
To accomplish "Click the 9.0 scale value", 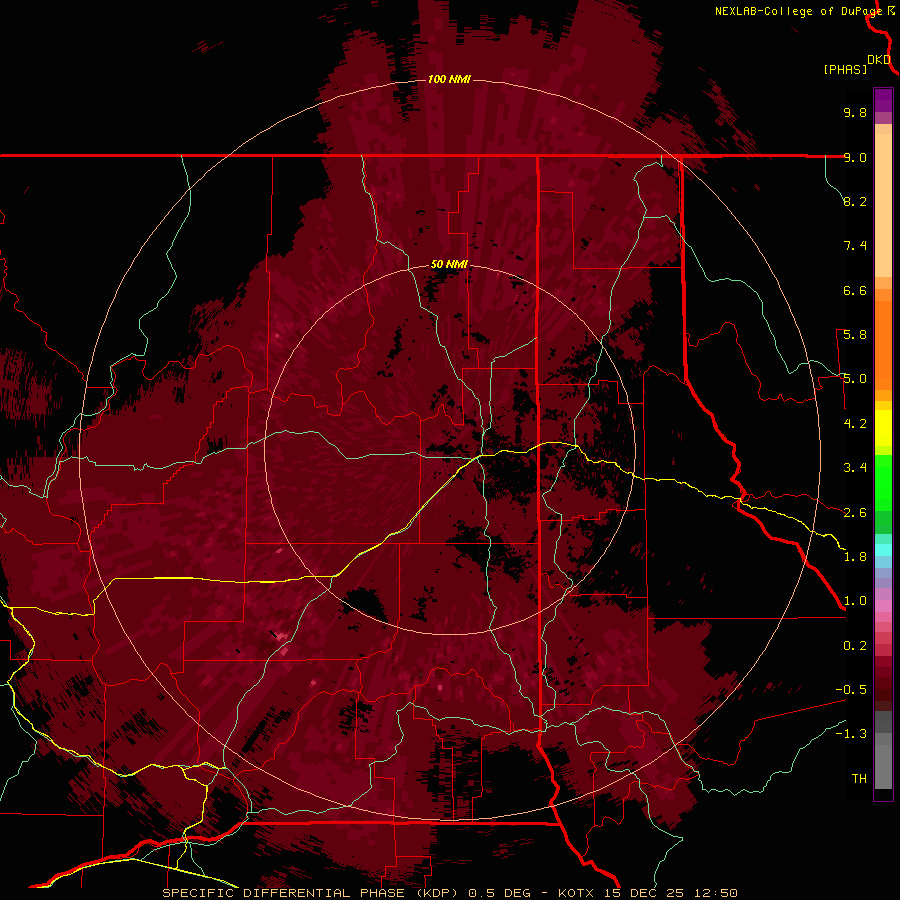I will 855,157.
